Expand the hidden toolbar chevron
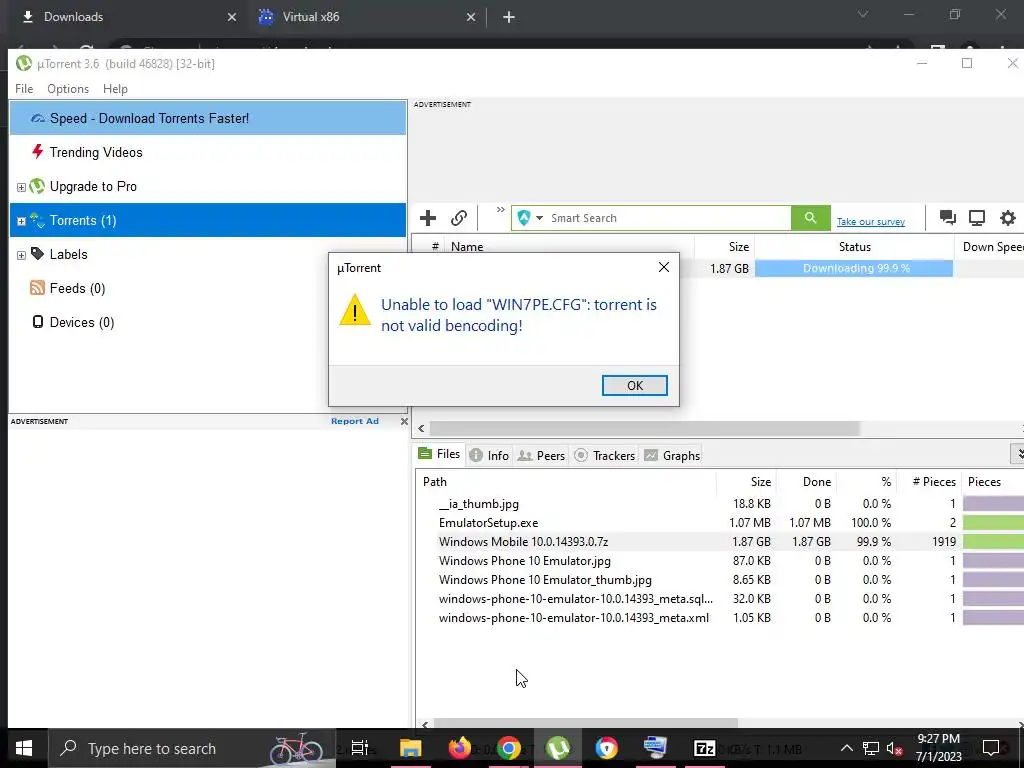This screenshot has height=768, width=1024. tap(500, 210)
